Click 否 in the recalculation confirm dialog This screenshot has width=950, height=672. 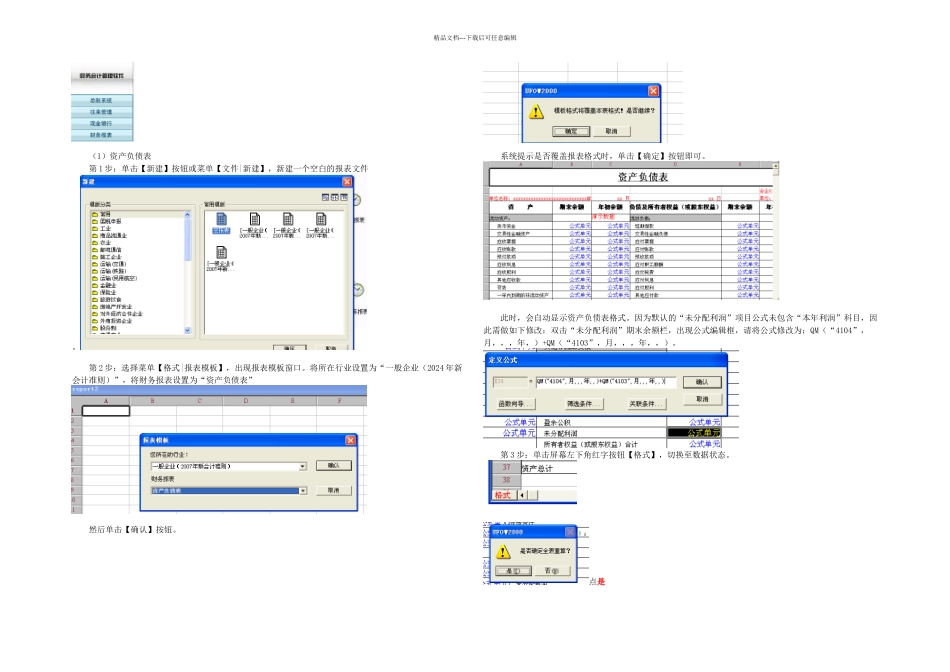pos(551,571)
